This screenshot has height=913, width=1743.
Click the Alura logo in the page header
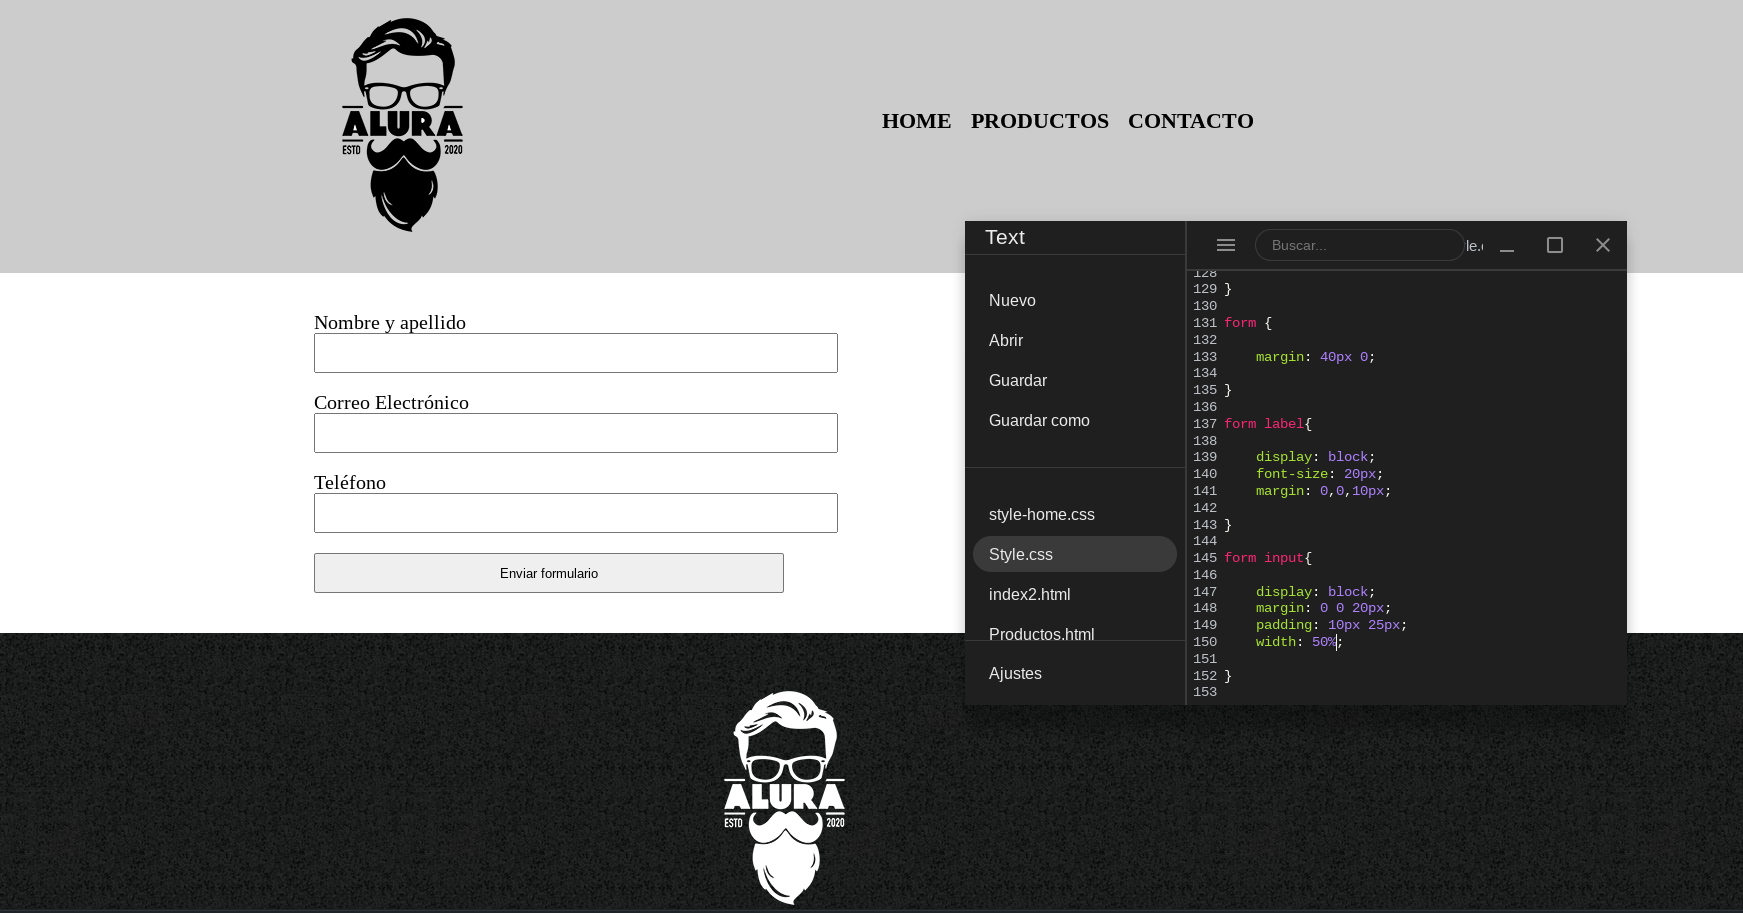click(403, 125)
